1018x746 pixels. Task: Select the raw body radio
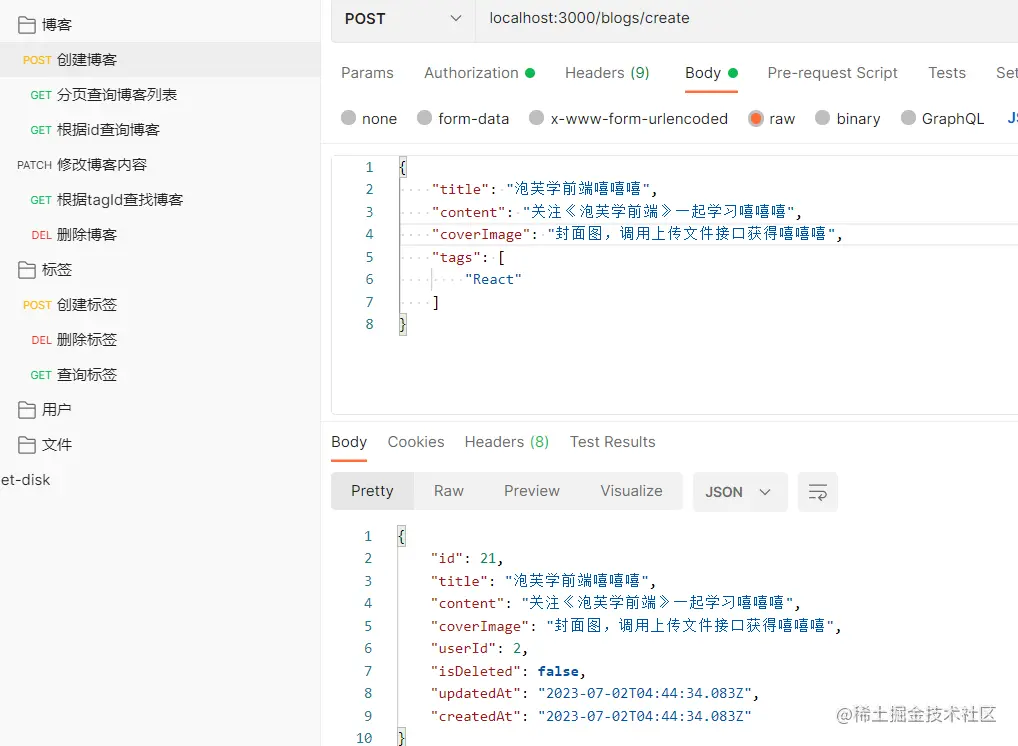click(x=756, y=118)
